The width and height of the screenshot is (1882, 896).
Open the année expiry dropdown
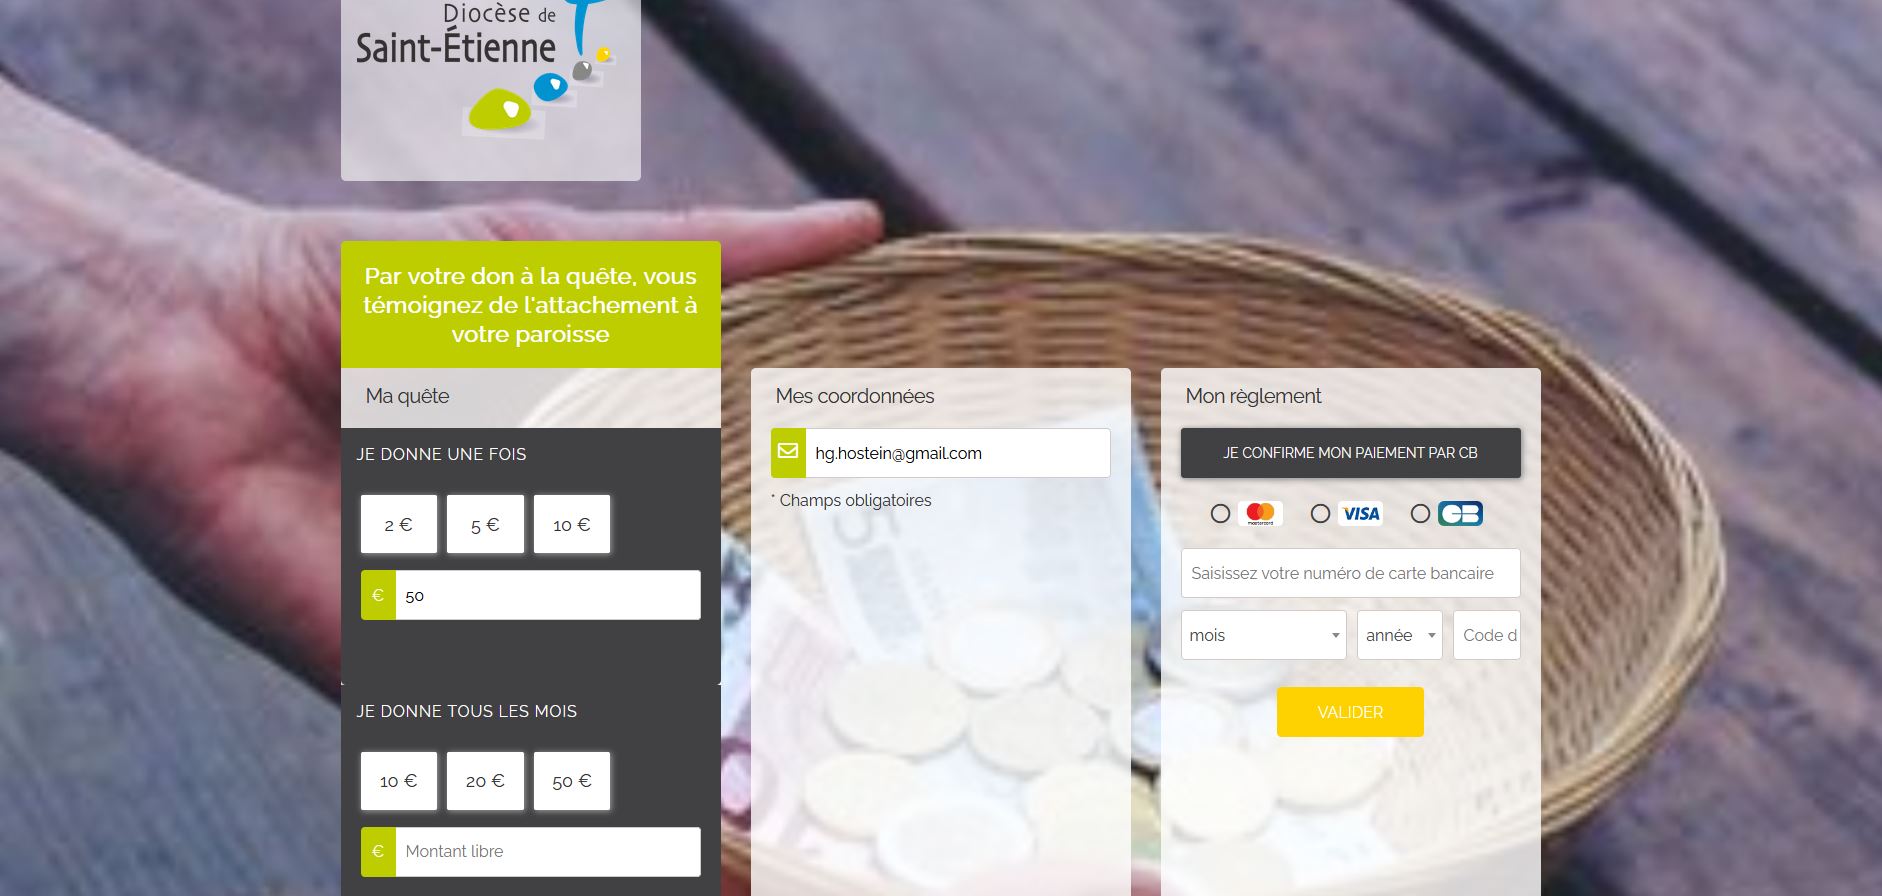(x=1400, y=635)
